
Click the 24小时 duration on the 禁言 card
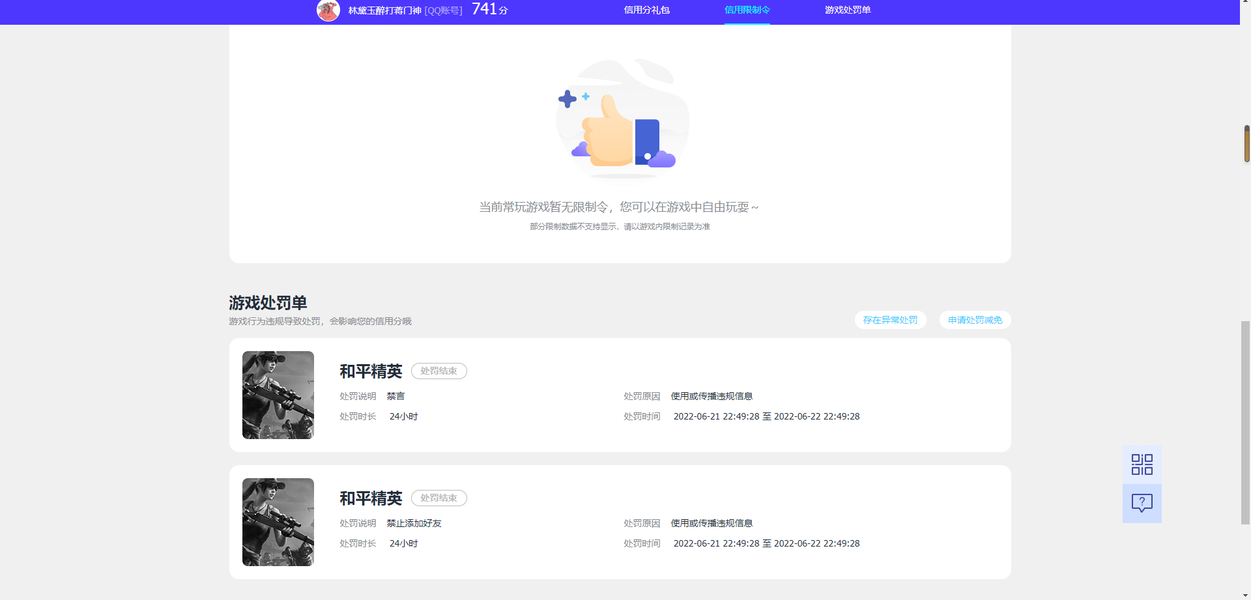point(404,417)
